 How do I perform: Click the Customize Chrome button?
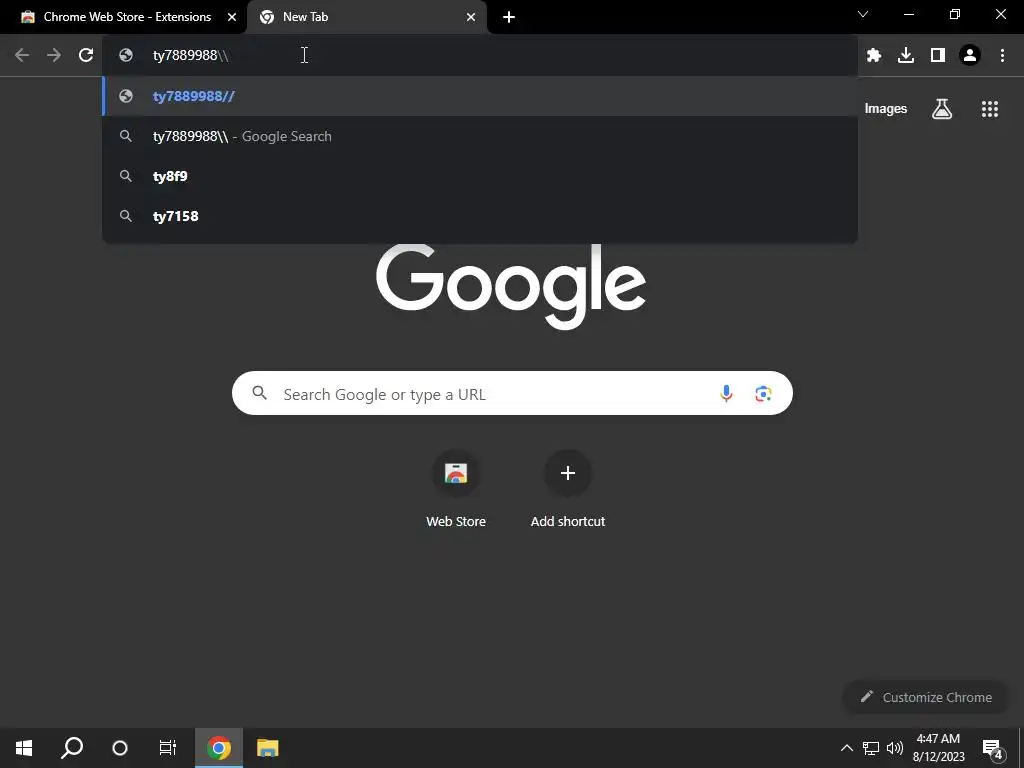(x=926, y=697)
